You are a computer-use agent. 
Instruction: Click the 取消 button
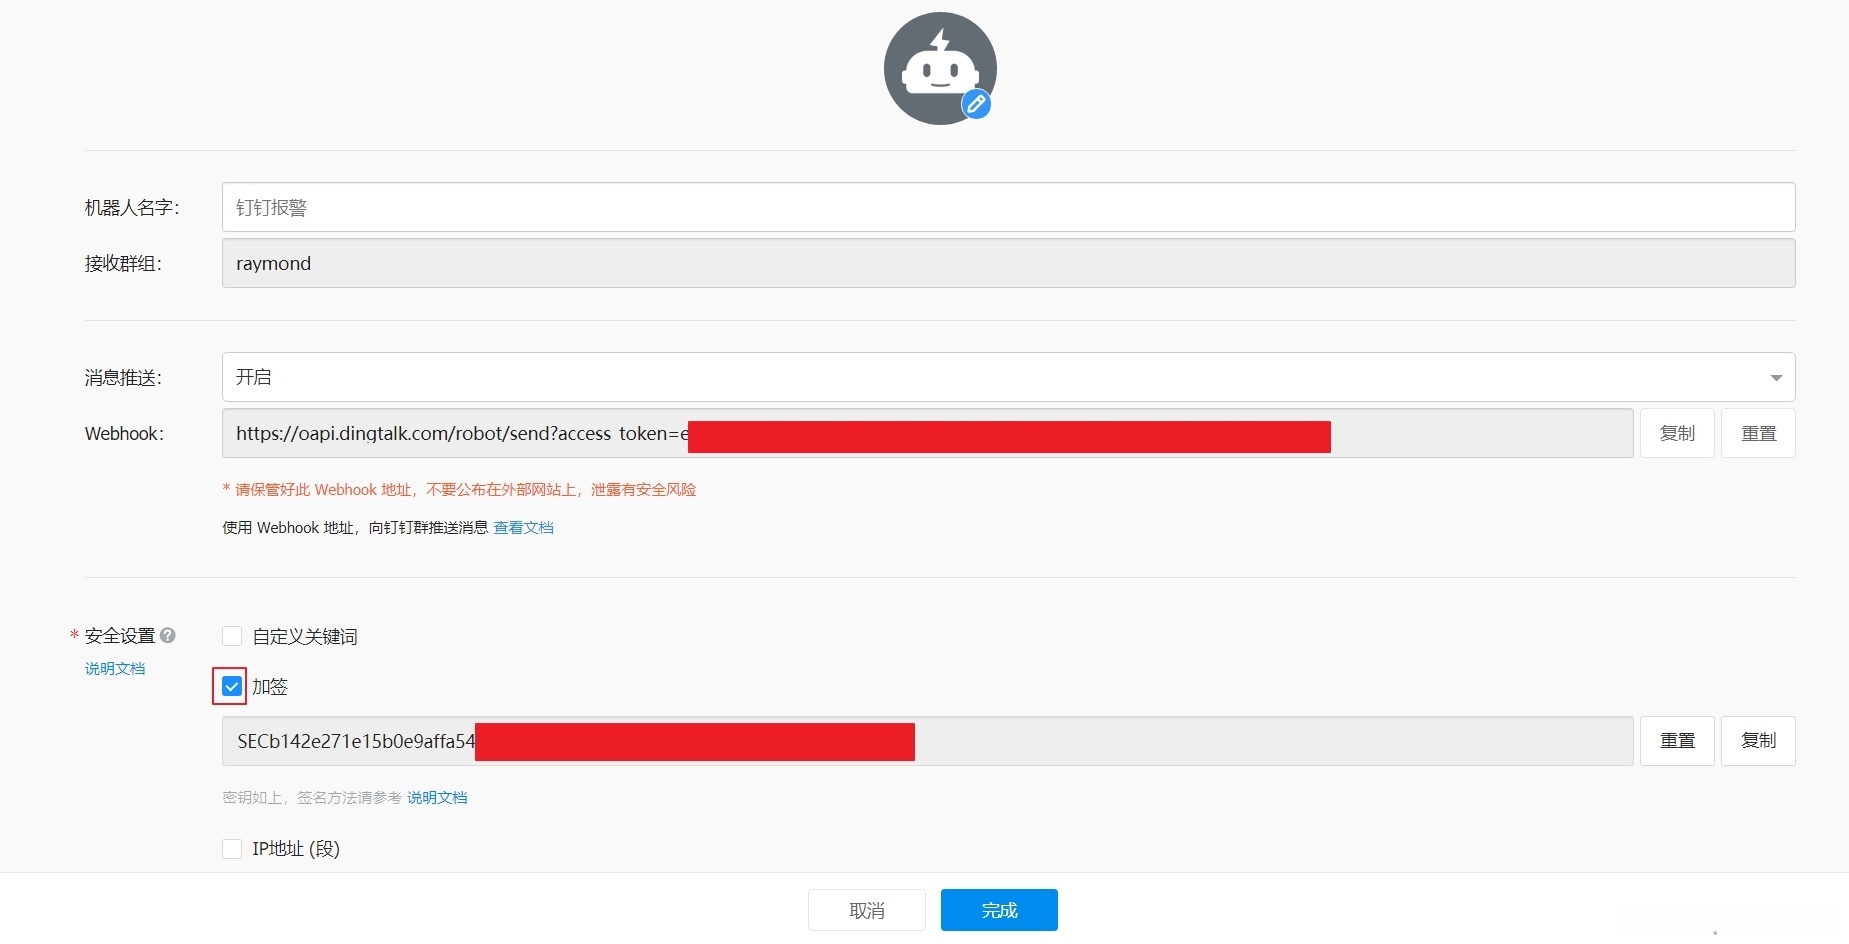[x=867, y=910]
